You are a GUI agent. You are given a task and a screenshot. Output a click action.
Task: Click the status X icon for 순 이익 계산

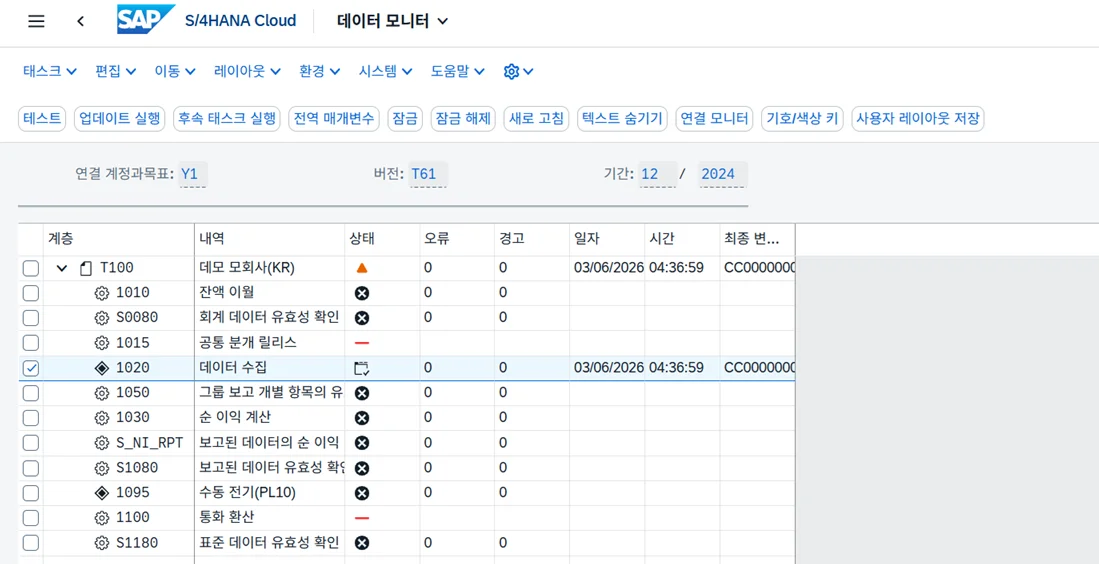(362, 418)
